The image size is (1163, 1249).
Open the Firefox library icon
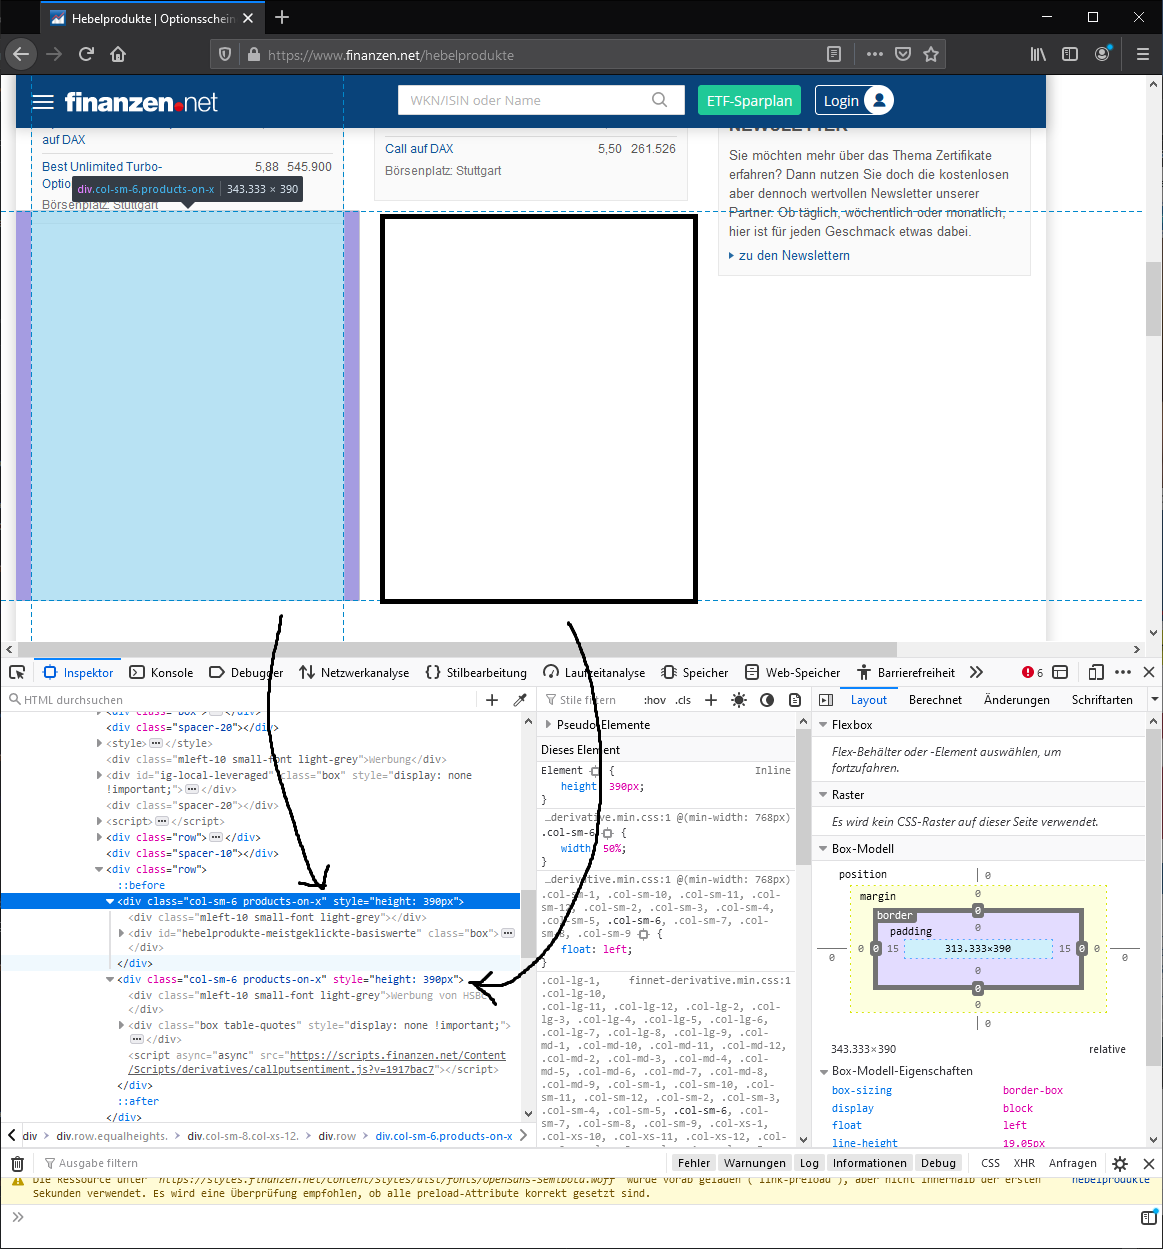click(1039, 54)
